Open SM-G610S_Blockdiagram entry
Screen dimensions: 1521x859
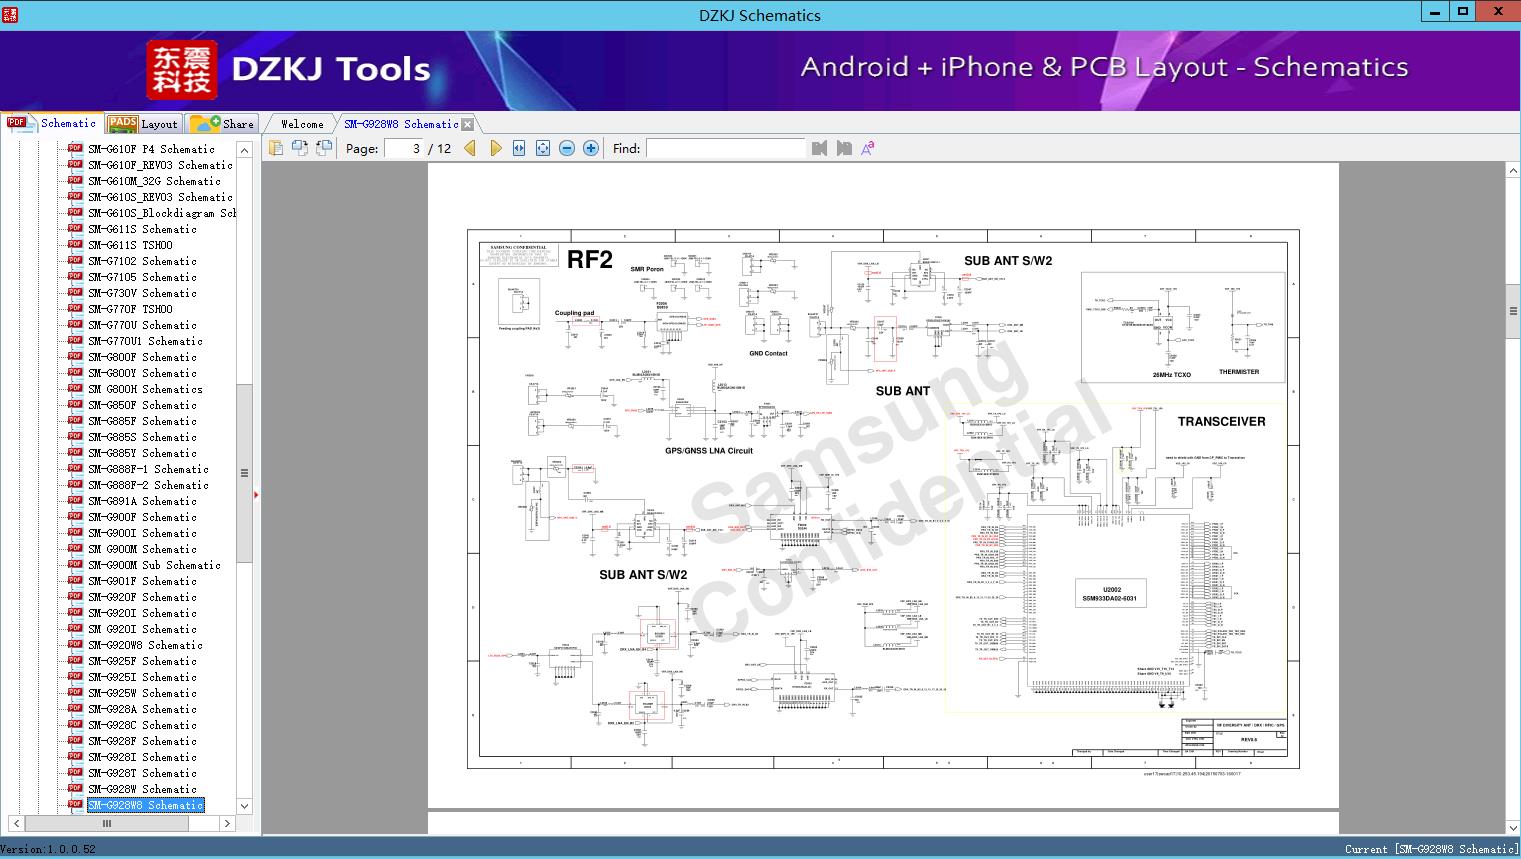162,213
